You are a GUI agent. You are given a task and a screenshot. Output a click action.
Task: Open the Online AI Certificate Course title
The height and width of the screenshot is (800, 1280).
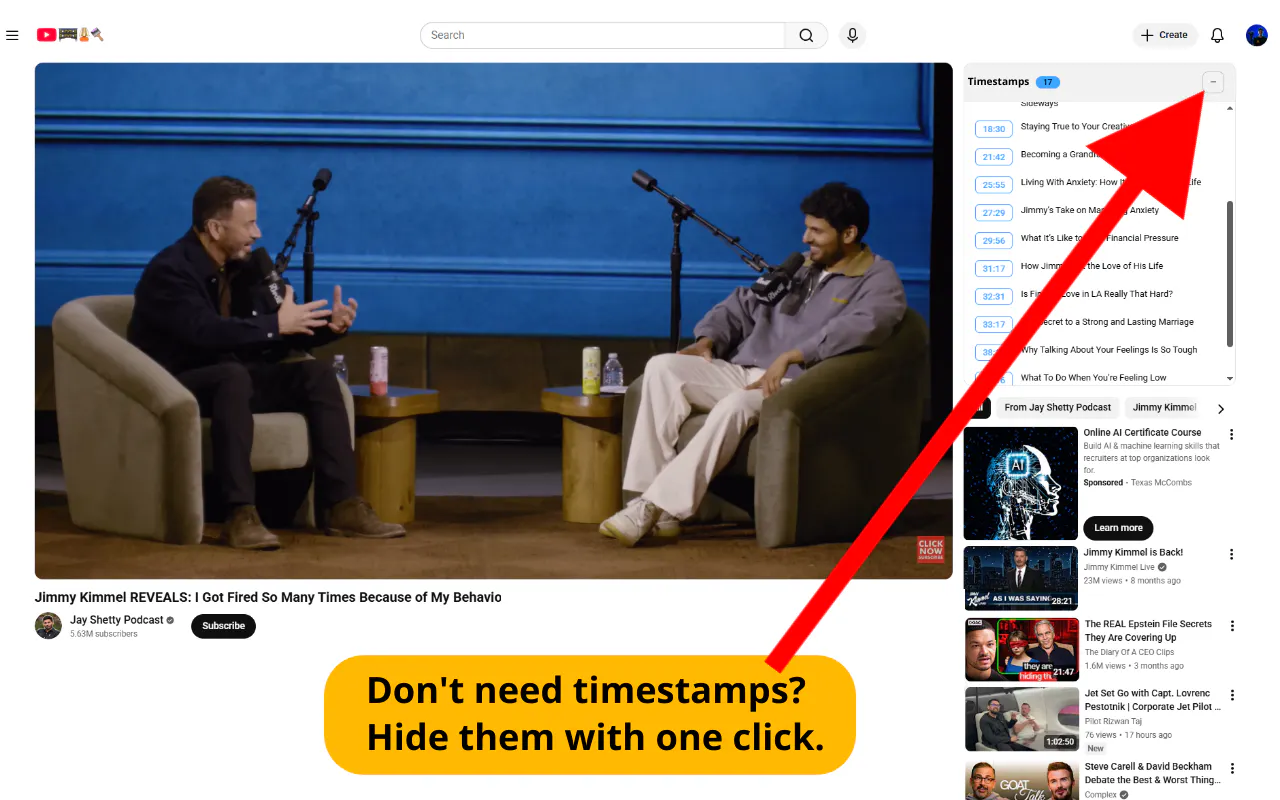(x=1143, y=433)
